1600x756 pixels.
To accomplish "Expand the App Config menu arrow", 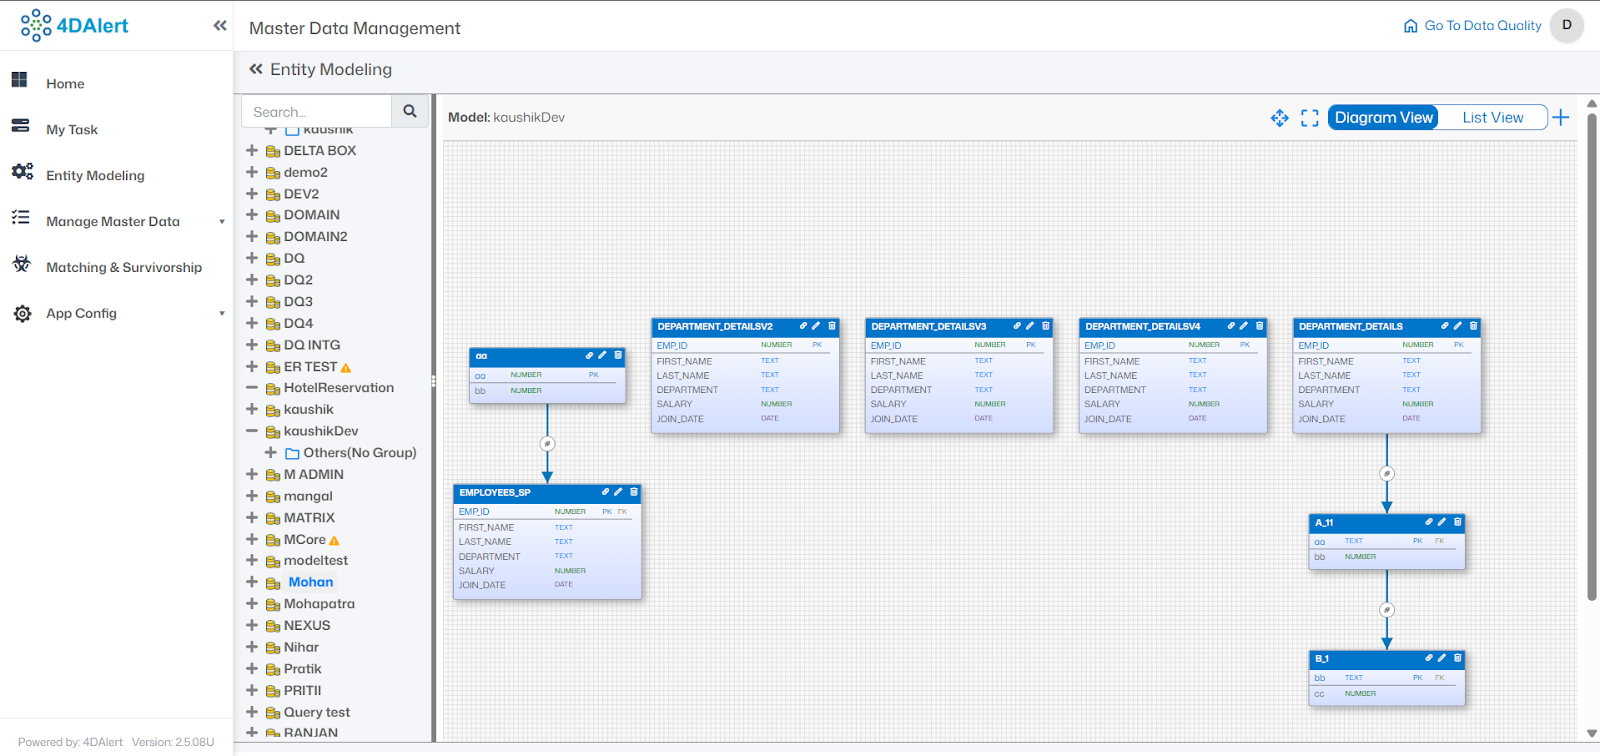I will click(222, 313).
